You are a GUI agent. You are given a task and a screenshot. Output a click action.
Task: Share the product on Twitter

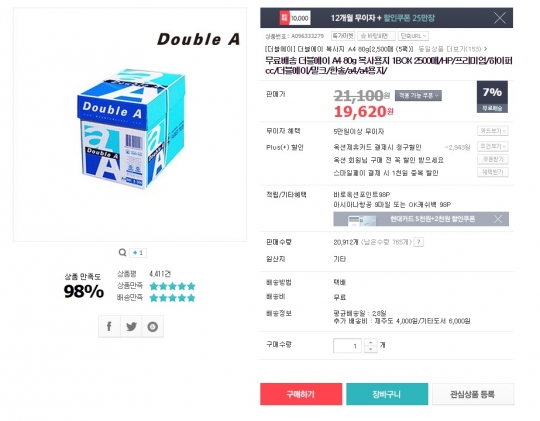pyautogui.click(x=131, y=326)
